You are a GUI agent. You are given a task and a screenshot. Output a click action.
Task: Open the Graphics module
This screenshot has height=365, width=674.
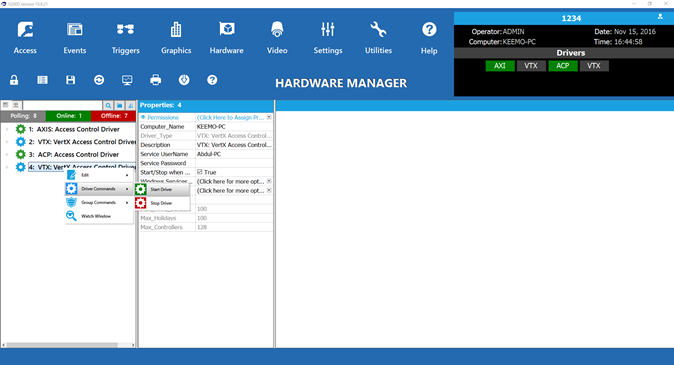coord(176,38)
